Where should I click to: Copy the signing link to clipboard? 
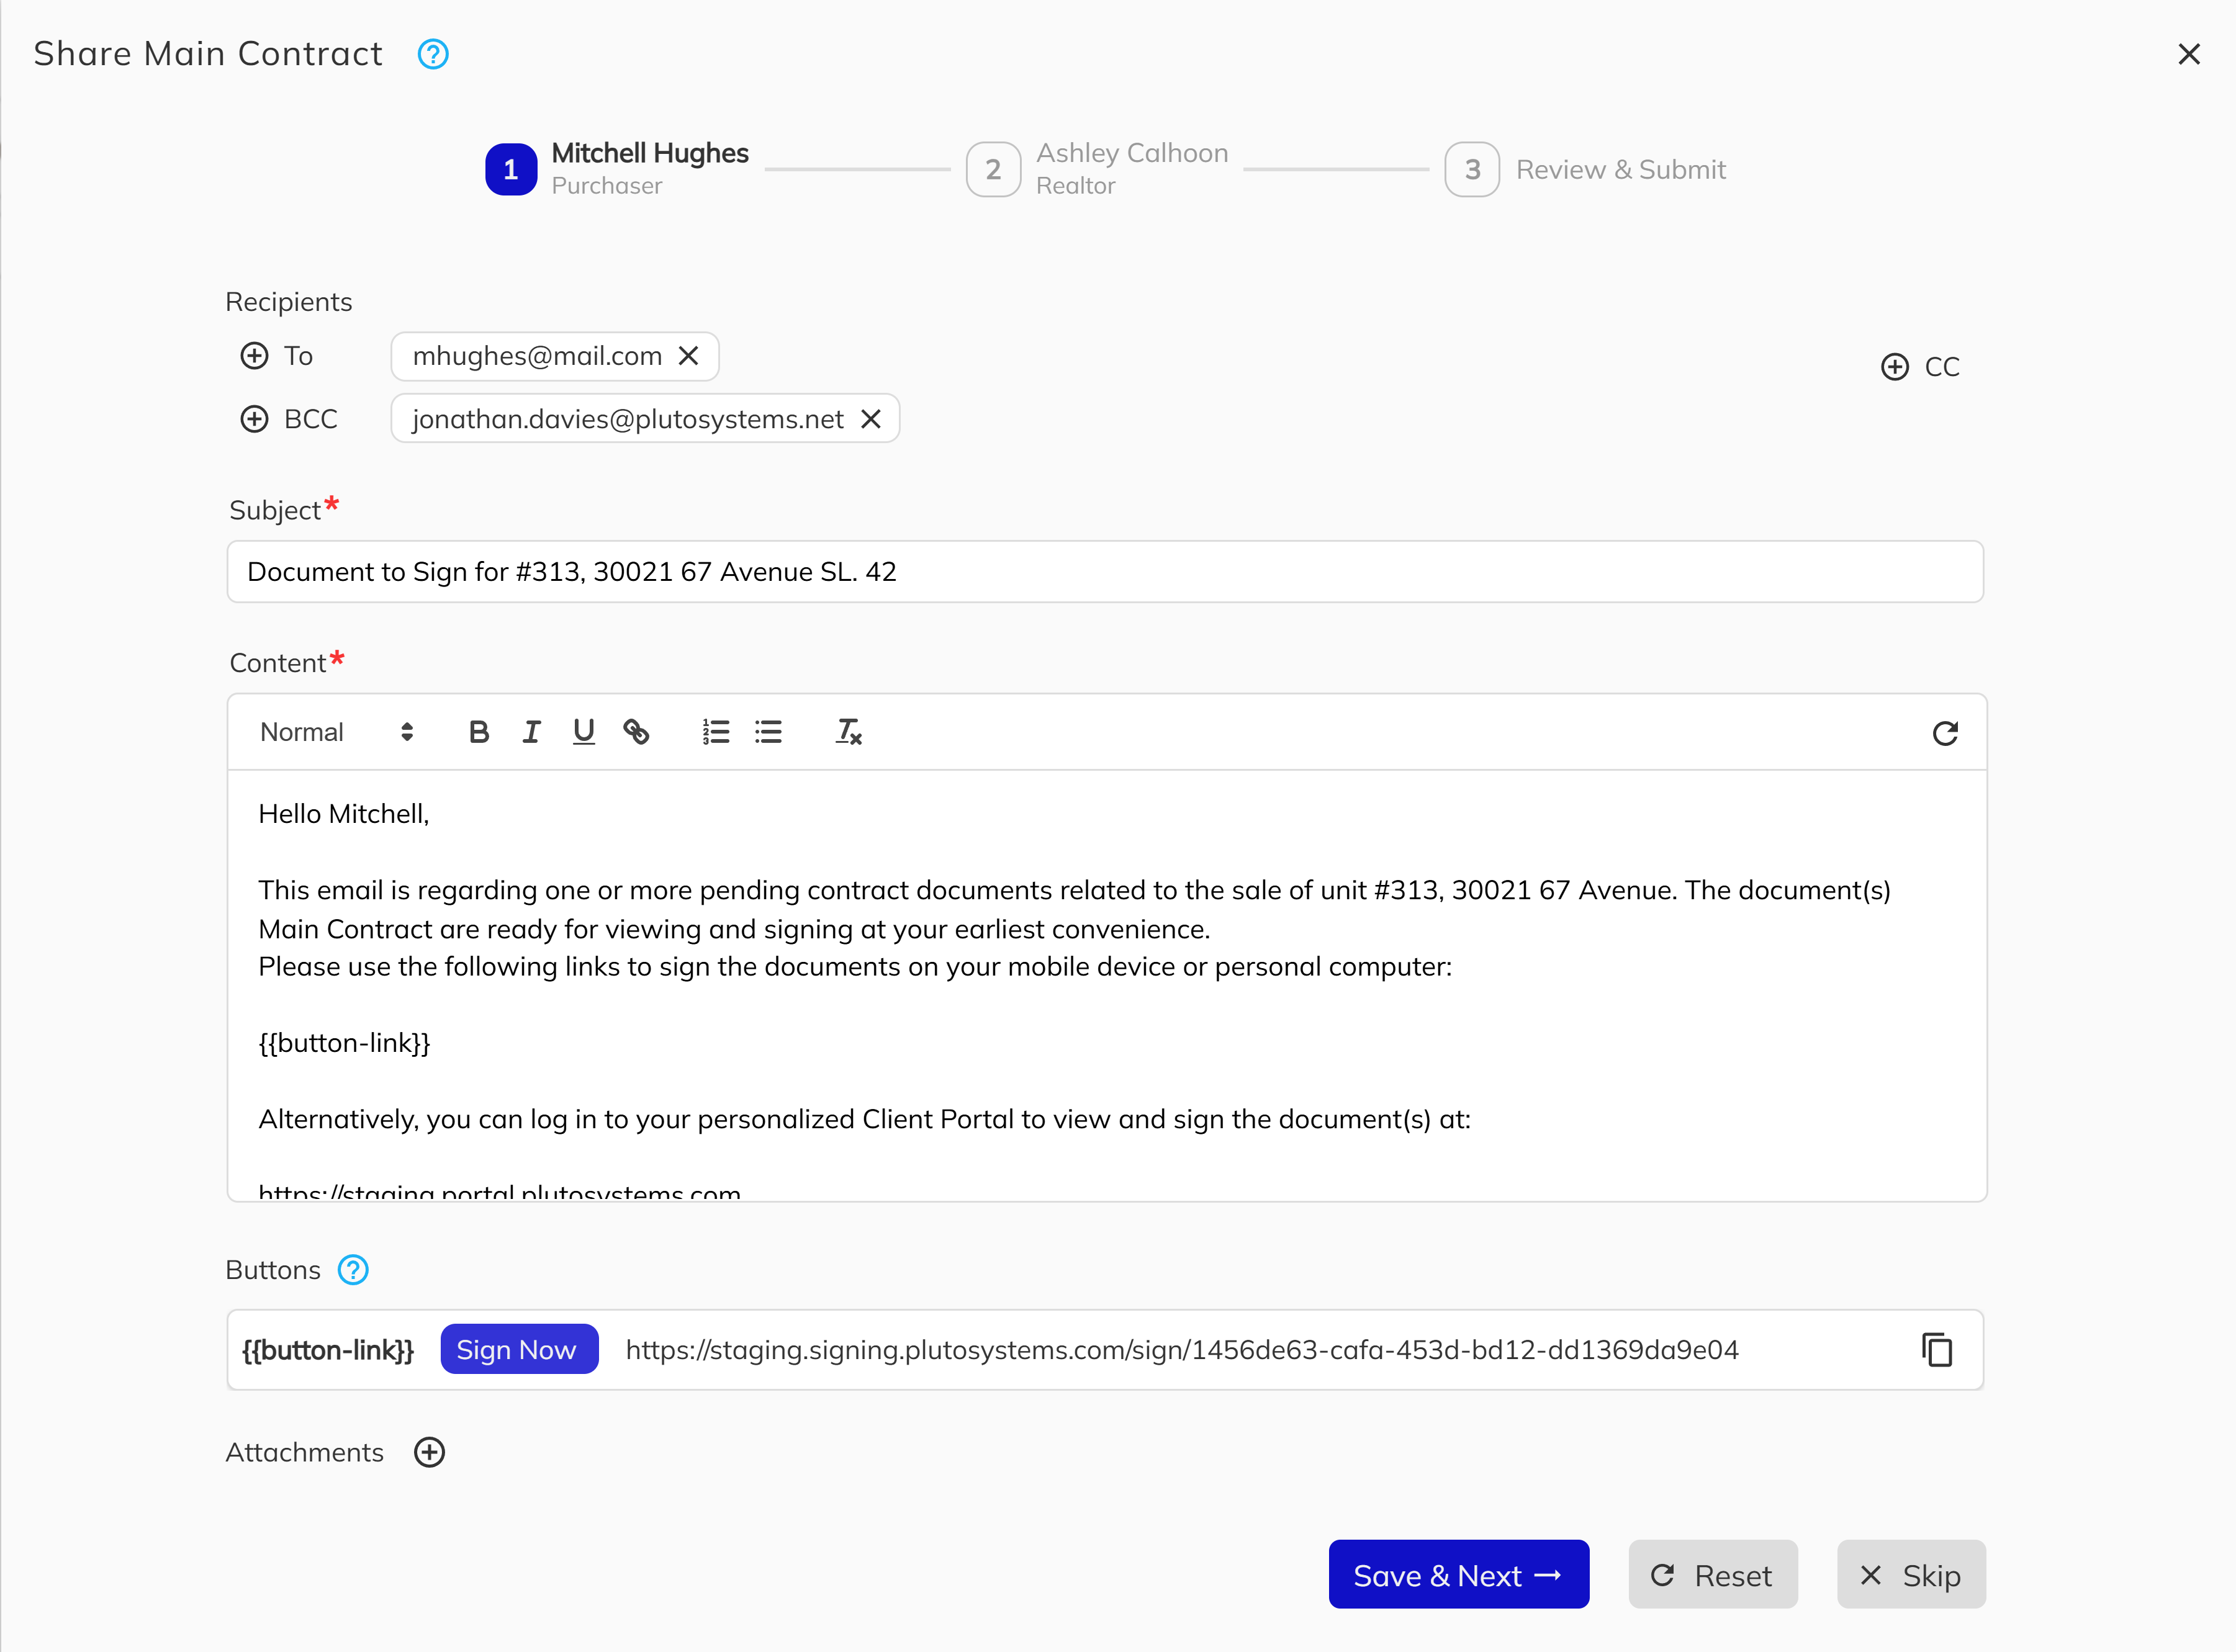click(x=1937, y=1350)
